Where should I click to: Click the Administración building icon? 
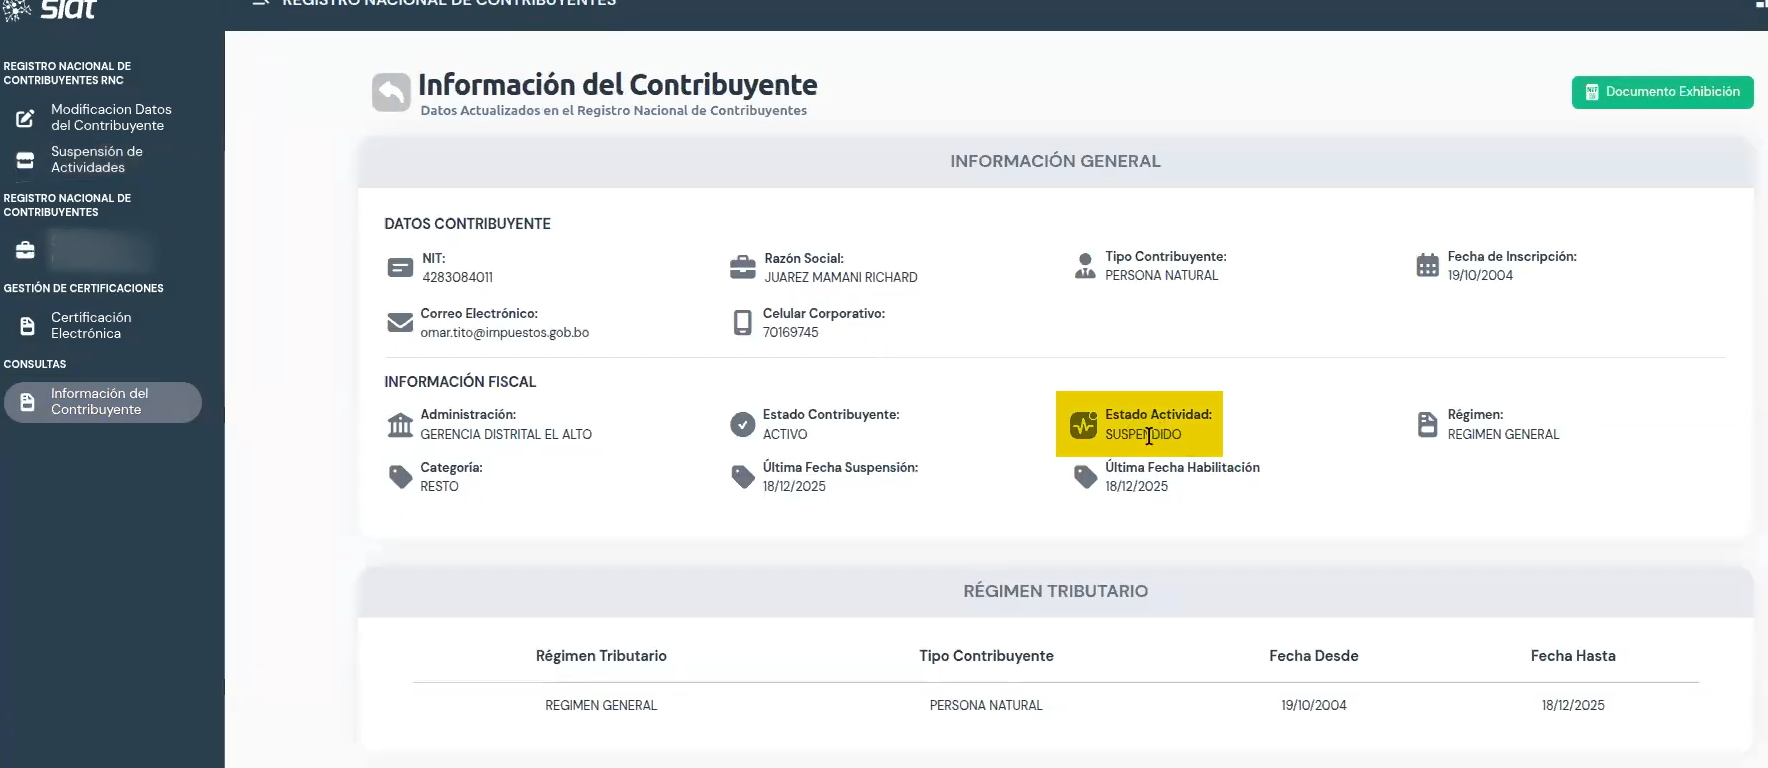coord(400,425)
